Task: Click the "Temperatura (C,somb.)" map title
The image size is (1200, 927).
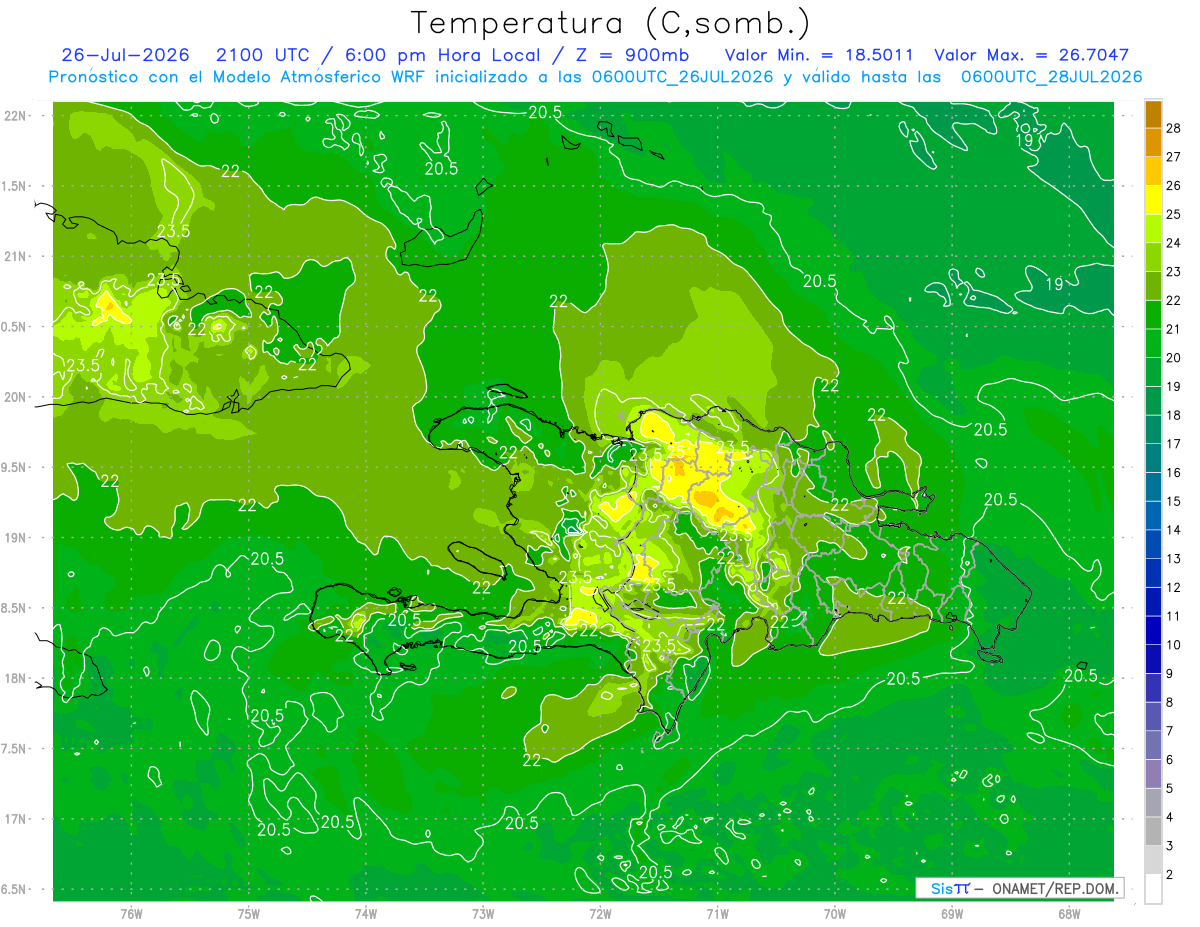Action: tap(611, 23)
